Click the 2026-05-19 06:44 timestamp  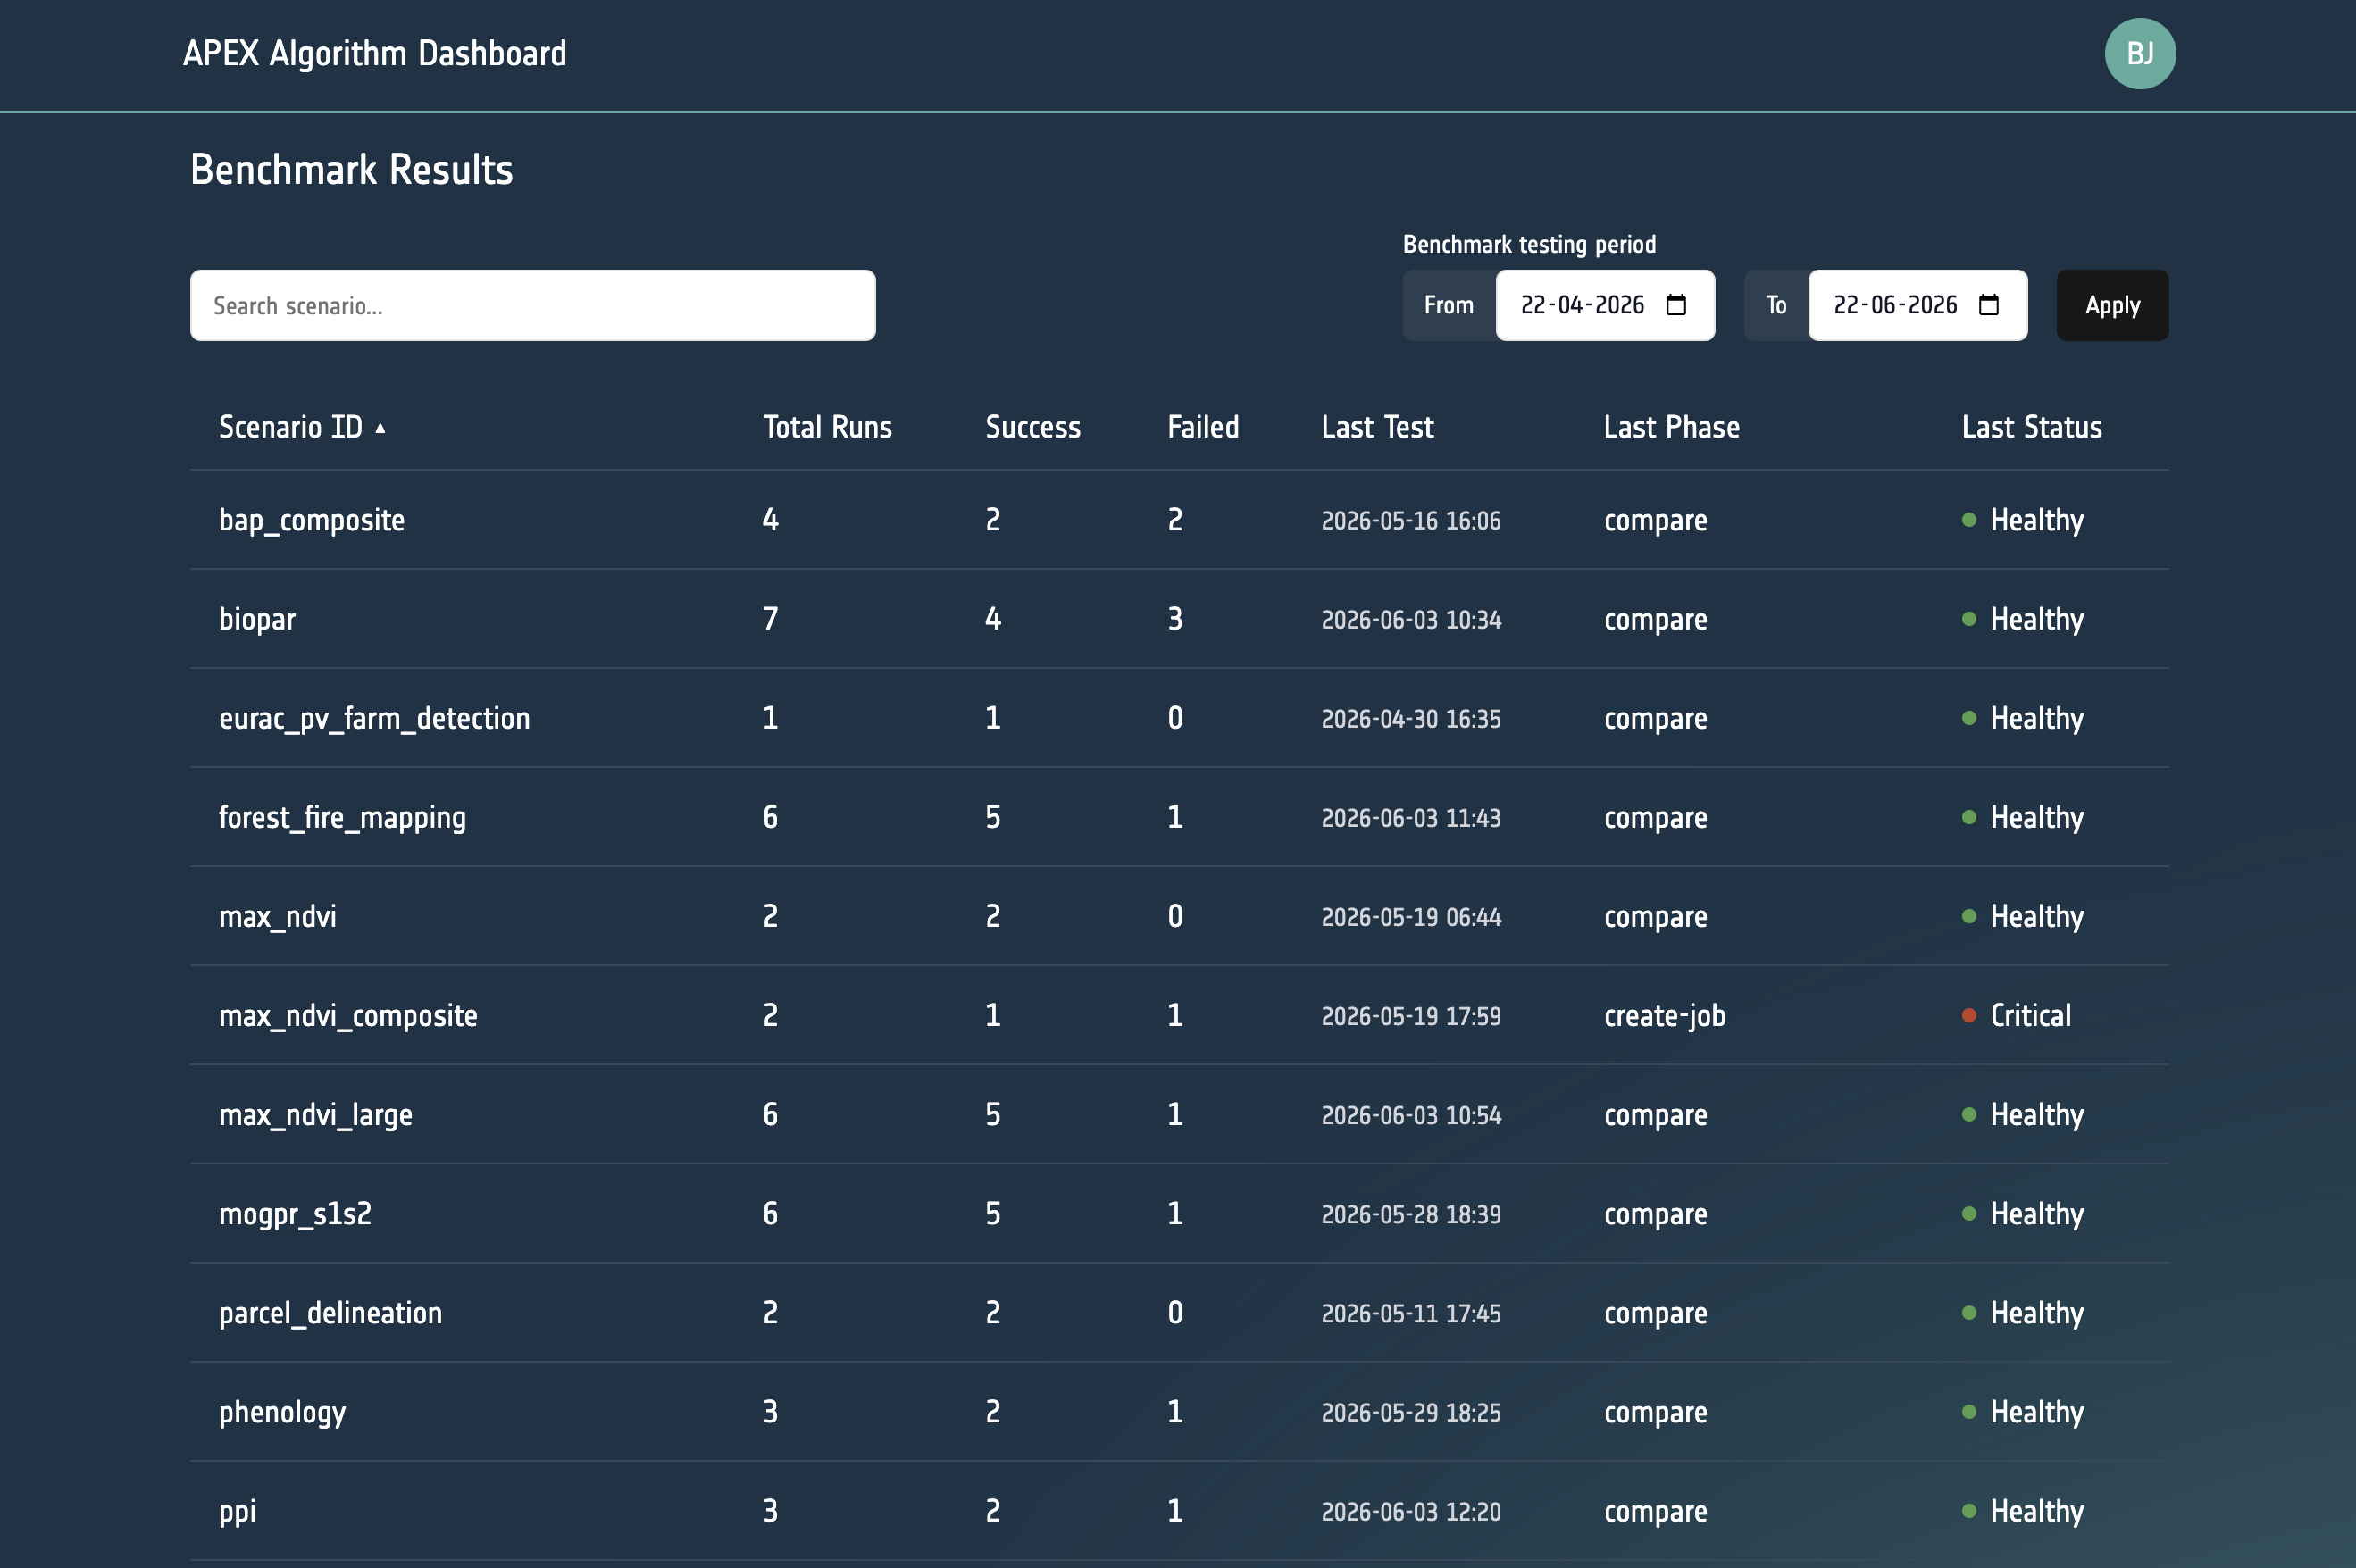[1411, 916]
